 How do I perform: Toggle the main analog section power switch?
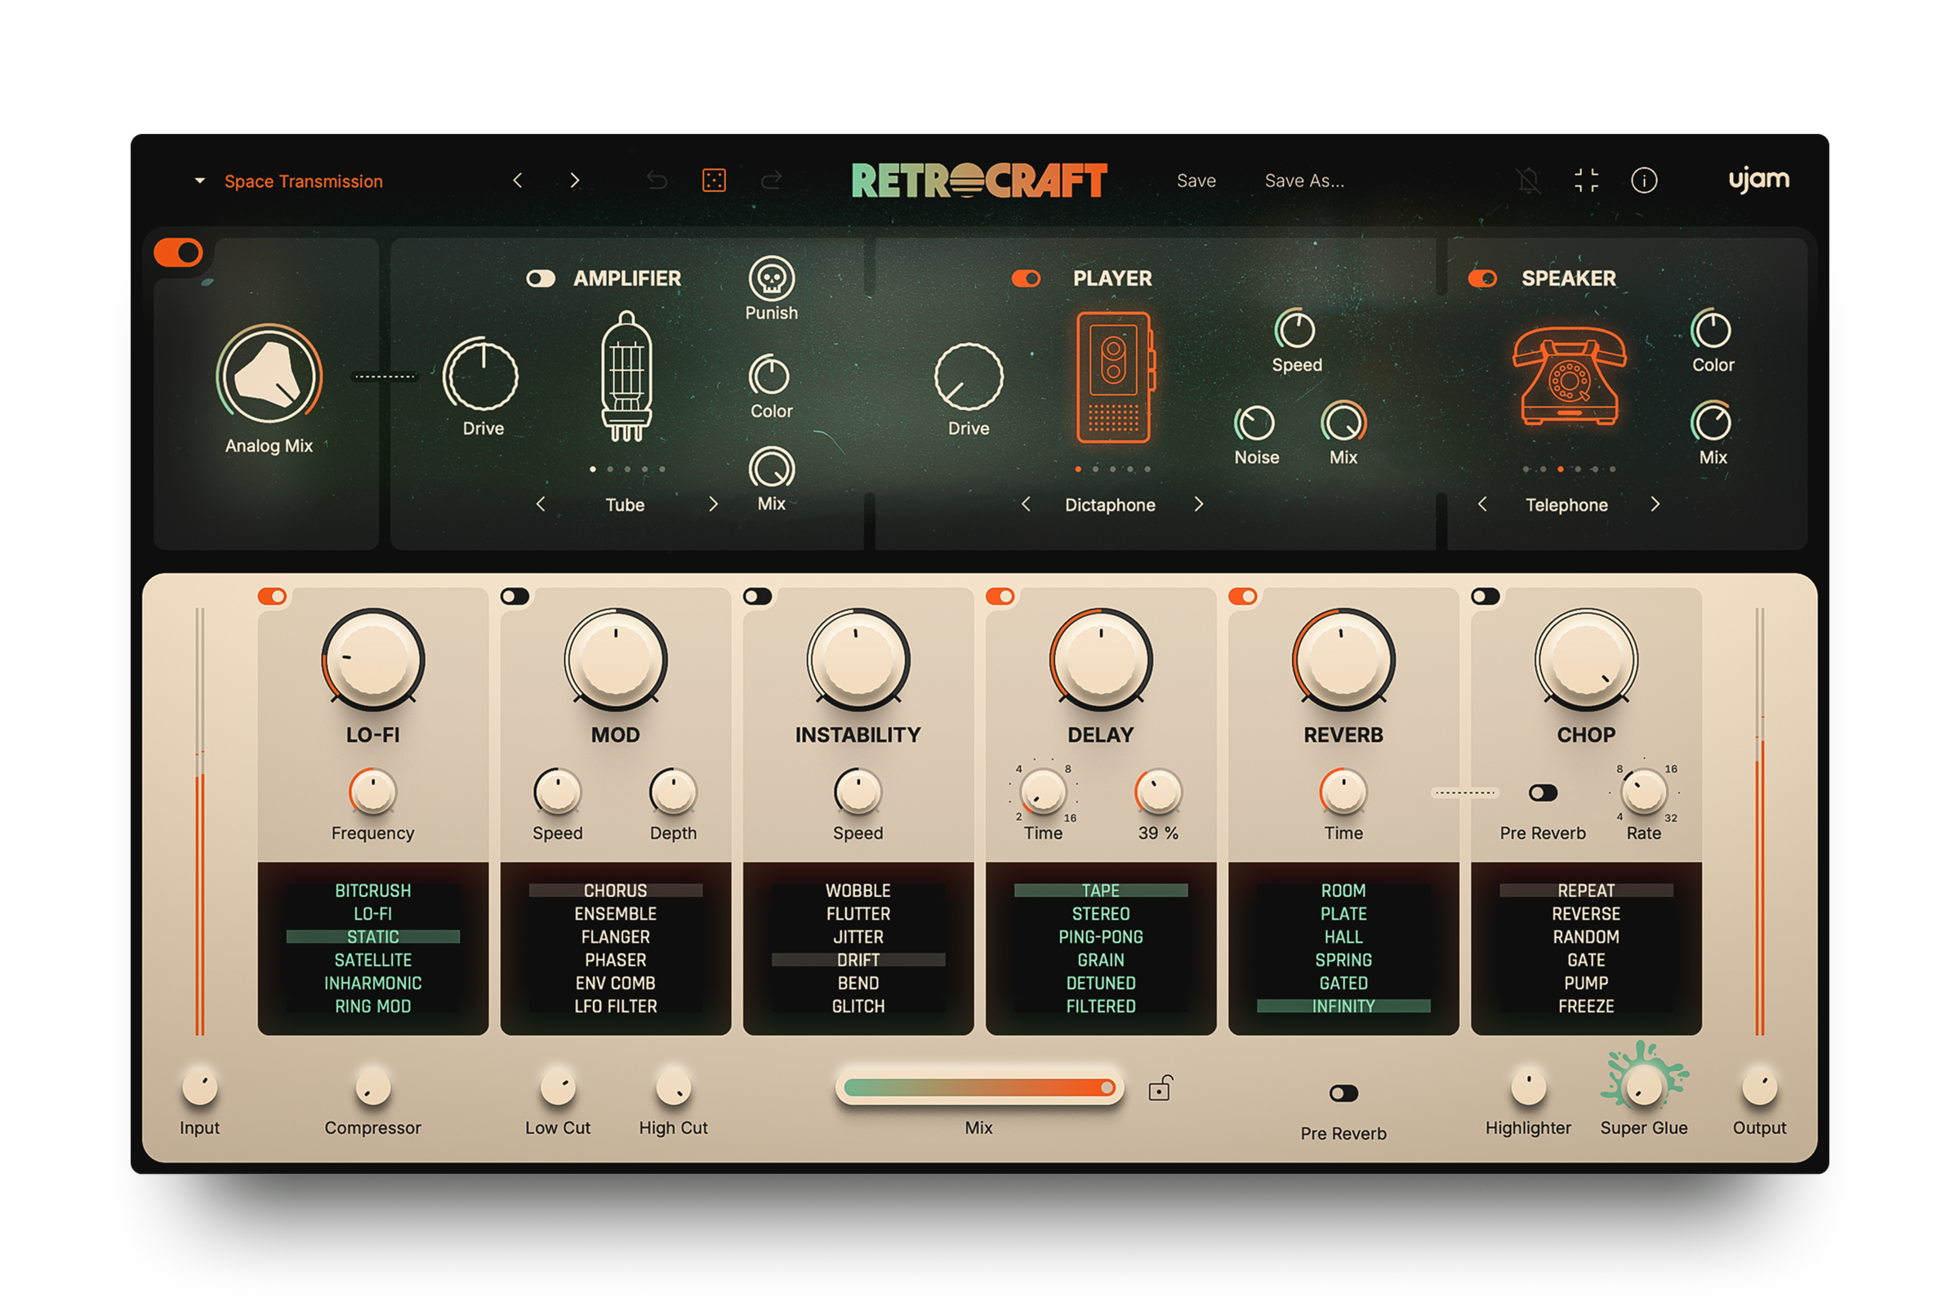pos(179,252)
